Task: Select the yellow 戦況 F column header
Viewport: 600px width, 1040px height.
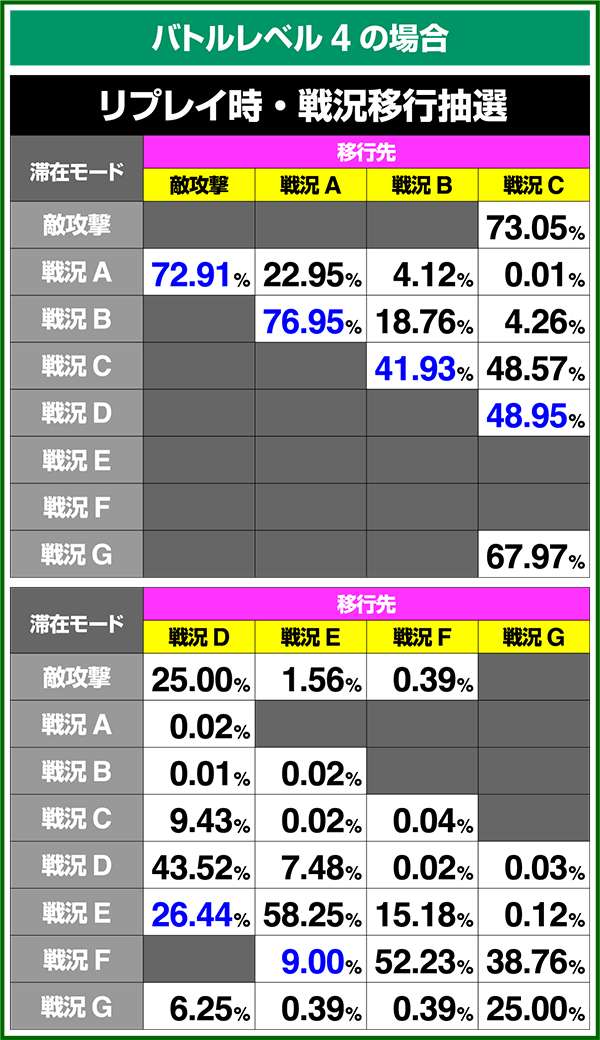Action: pos(422,637)
